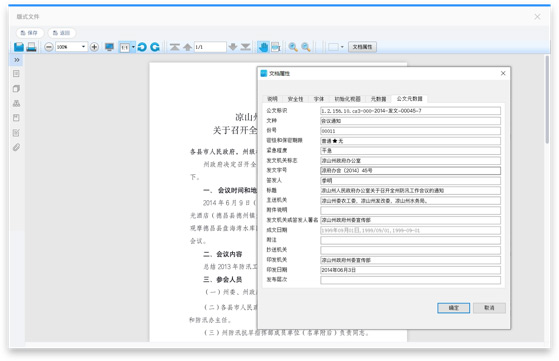Click the 1:1 actual size icon
This screenshot has height=361, width=559.
[124, 47]
